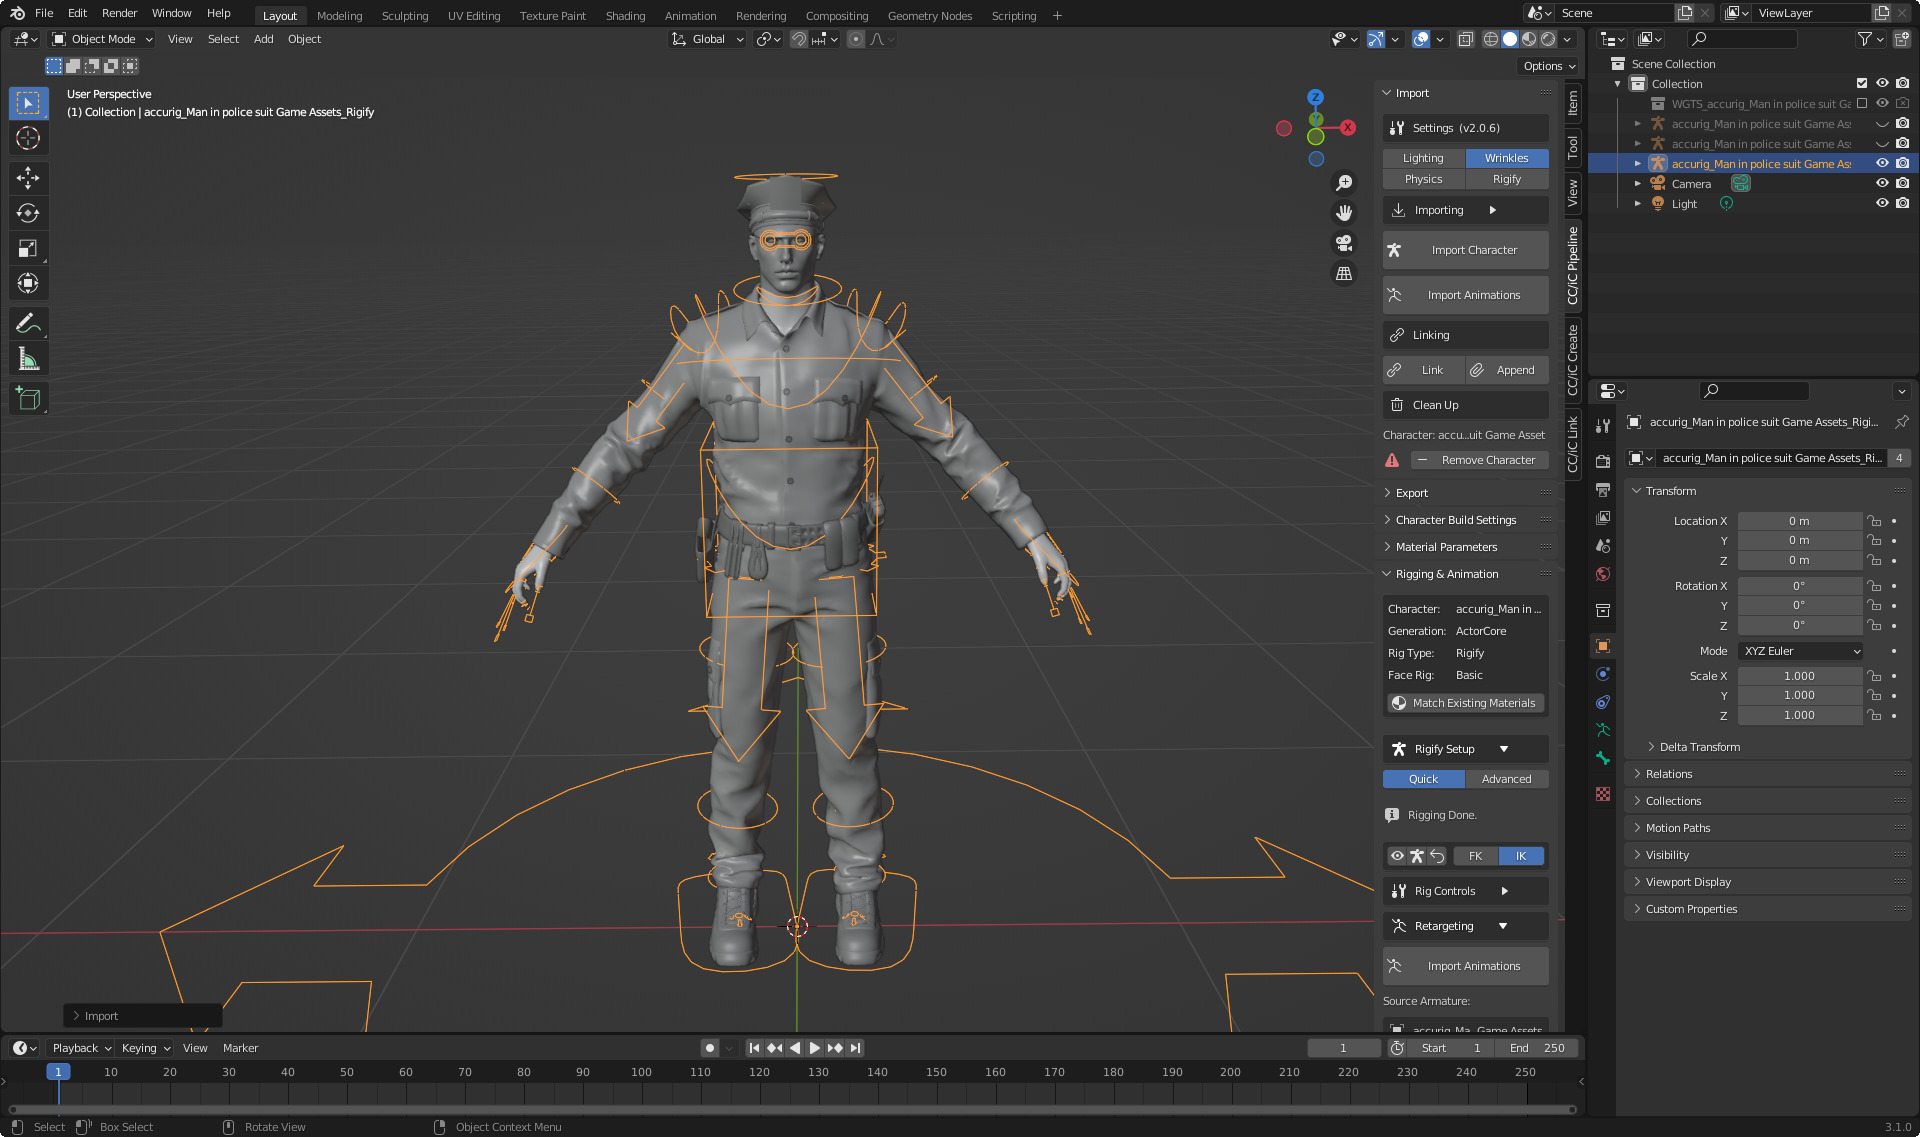Click the pan view hand icon

click(1344, 213)
